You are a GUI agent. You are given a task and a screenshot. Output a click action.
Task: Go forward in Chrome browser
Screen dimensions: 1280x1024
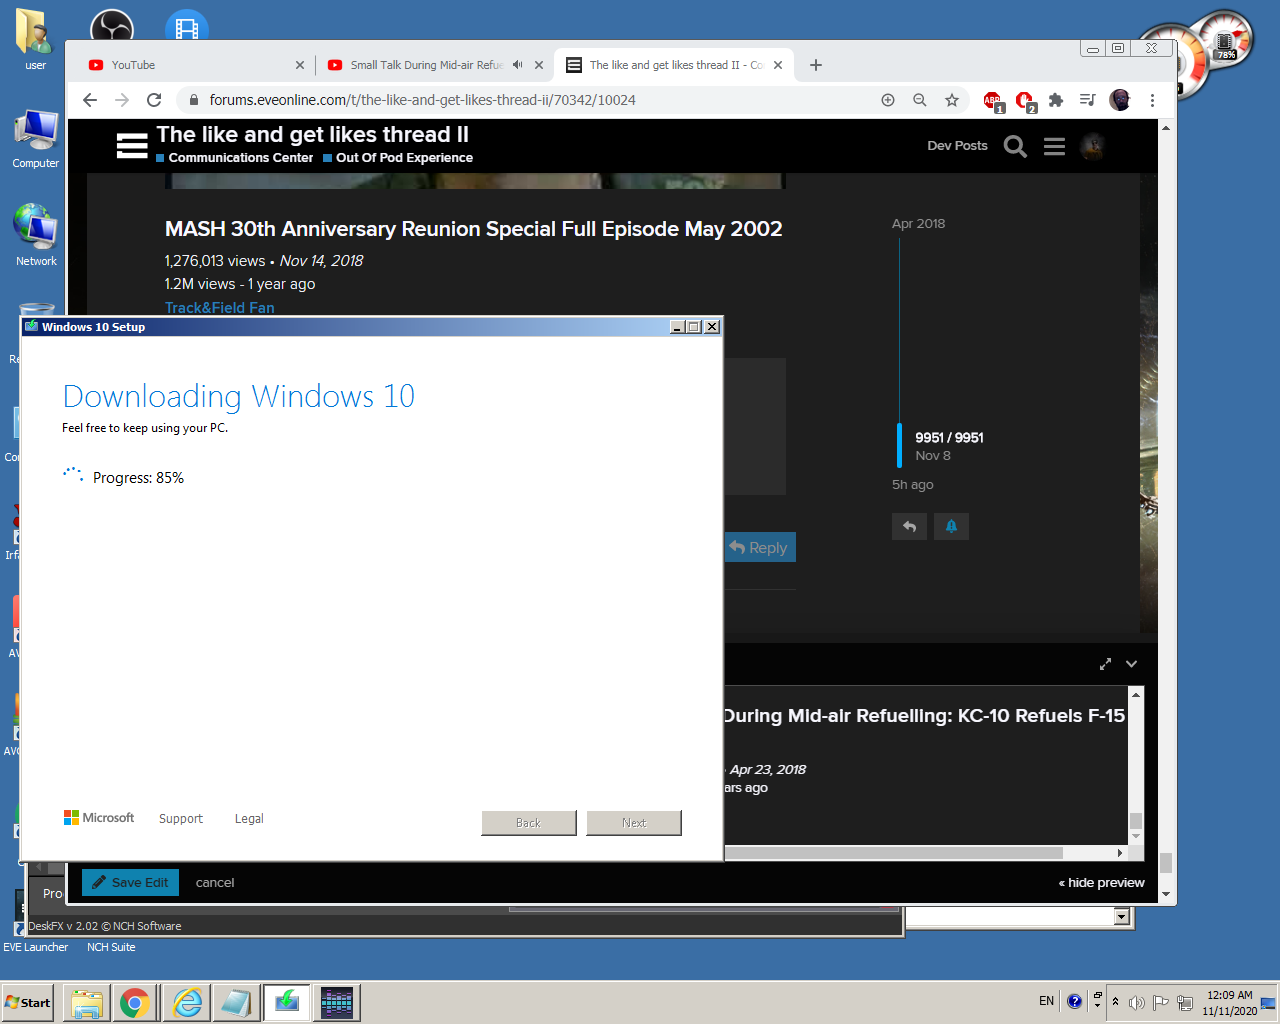122,100
